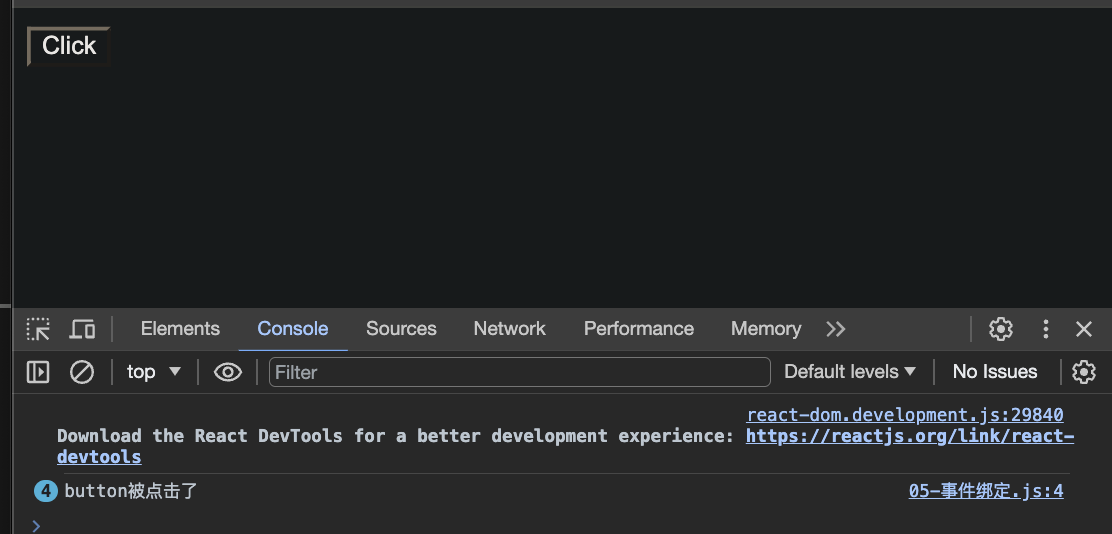1112x534 pixels.
Task: Show more DevTools tabs via chevrons
Action: tap(836, 329)
